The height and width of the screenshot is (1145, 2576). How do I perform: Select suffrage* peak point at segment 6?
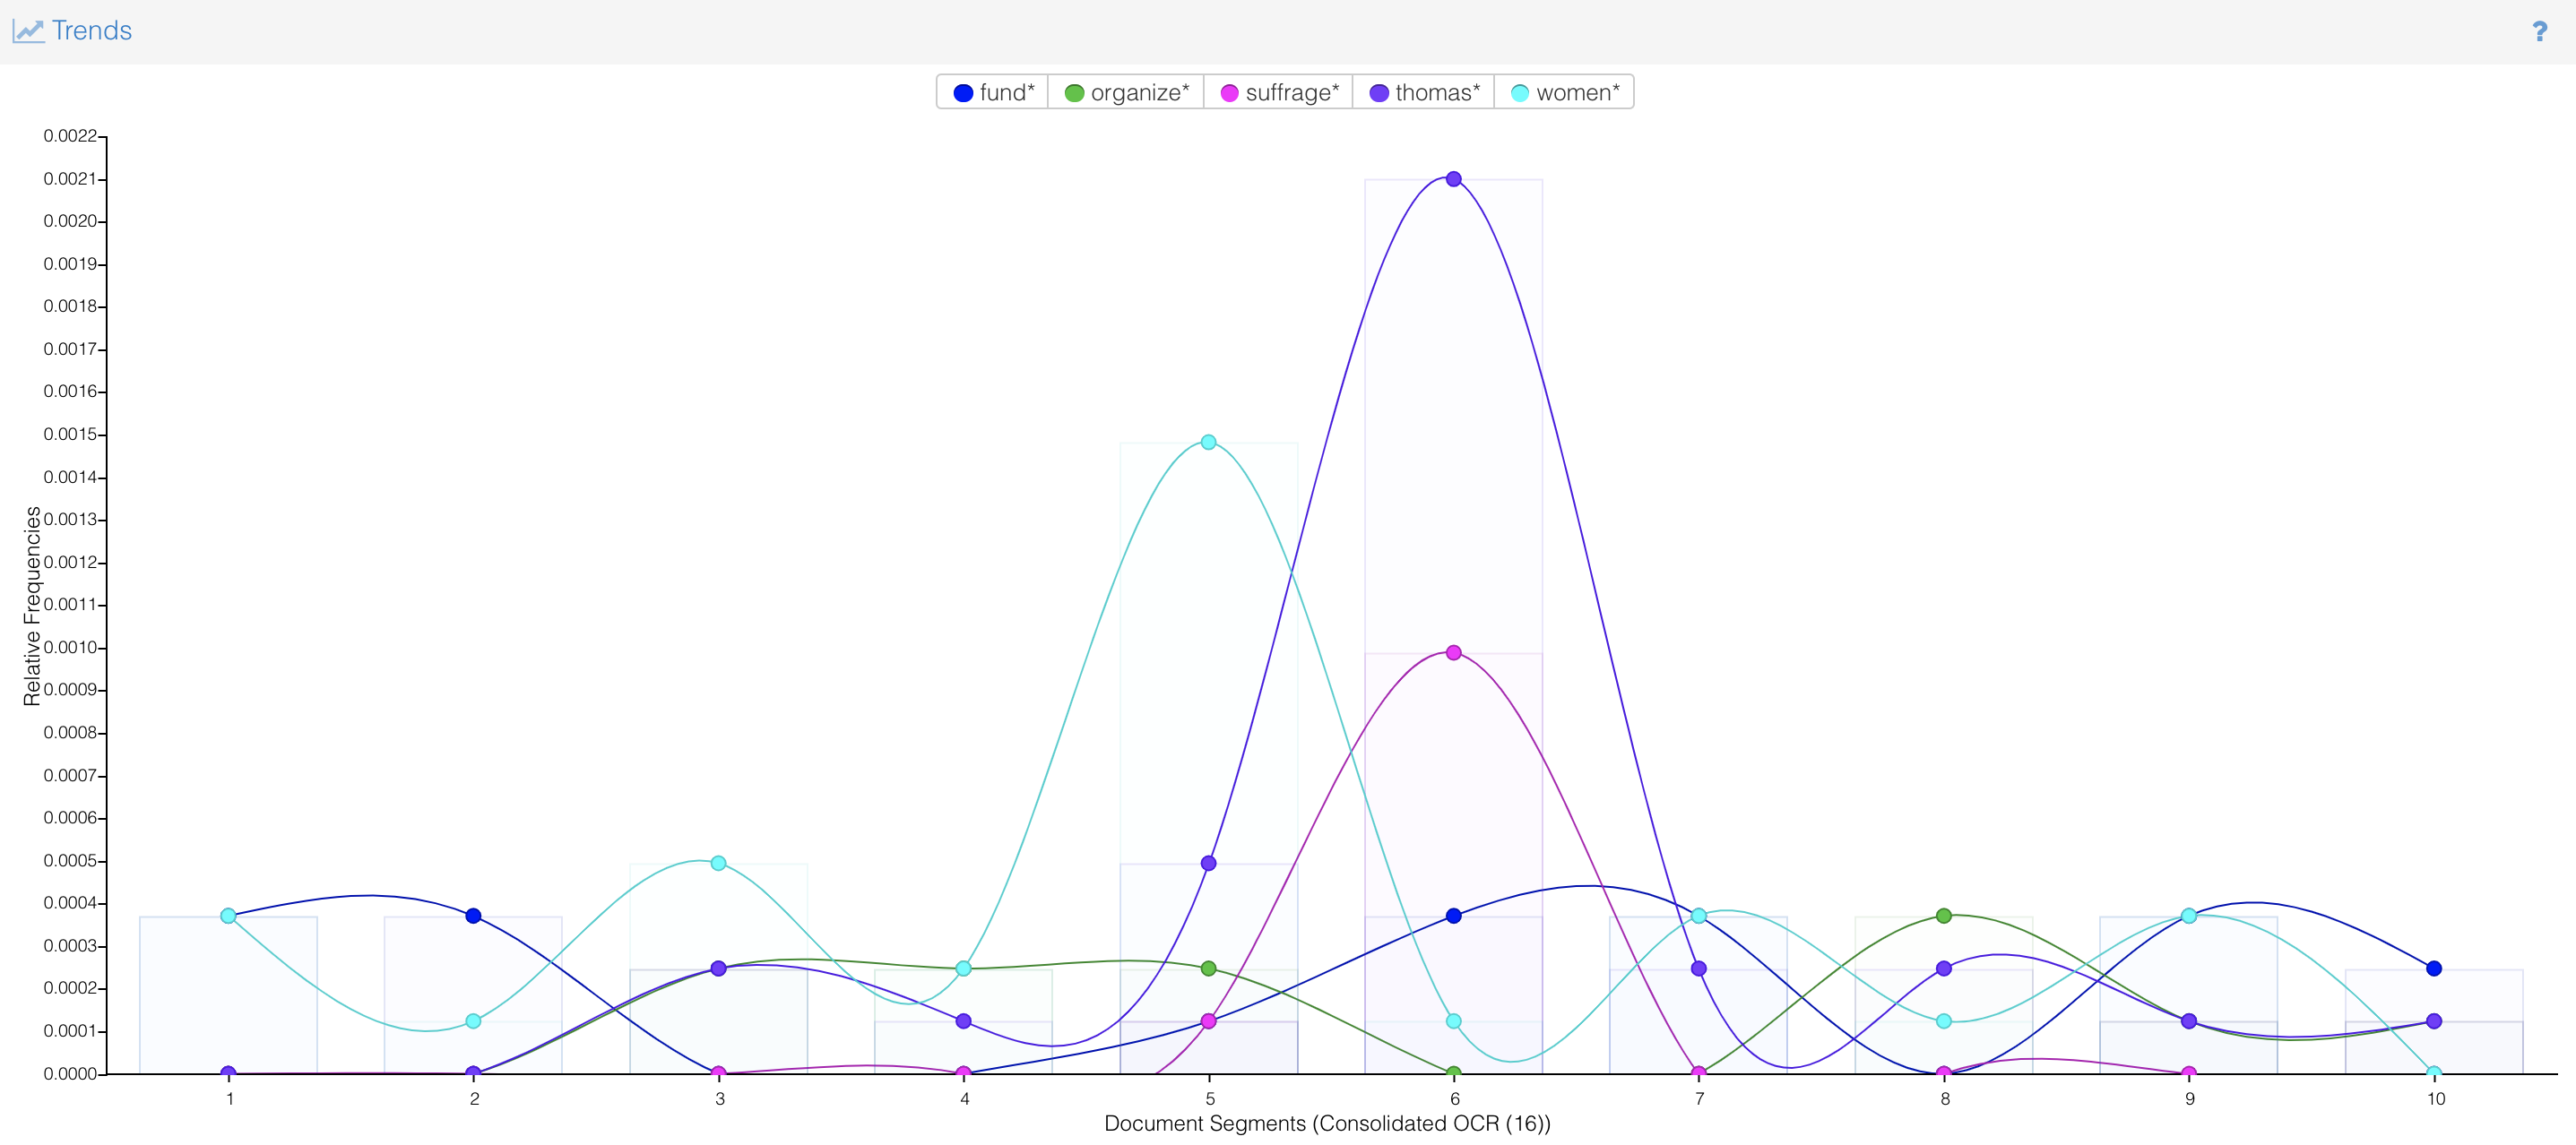(1454, 653)
